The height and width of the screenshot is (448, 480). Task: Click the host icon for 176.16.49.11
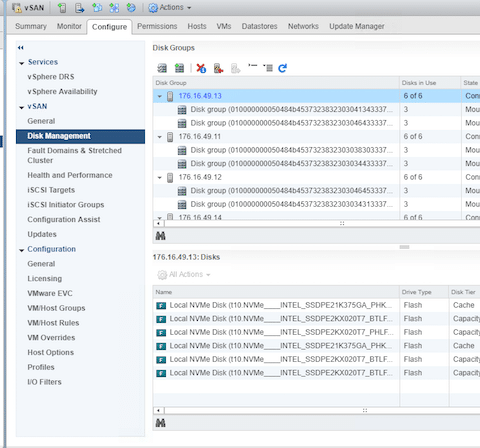click(x=170, y=137)
